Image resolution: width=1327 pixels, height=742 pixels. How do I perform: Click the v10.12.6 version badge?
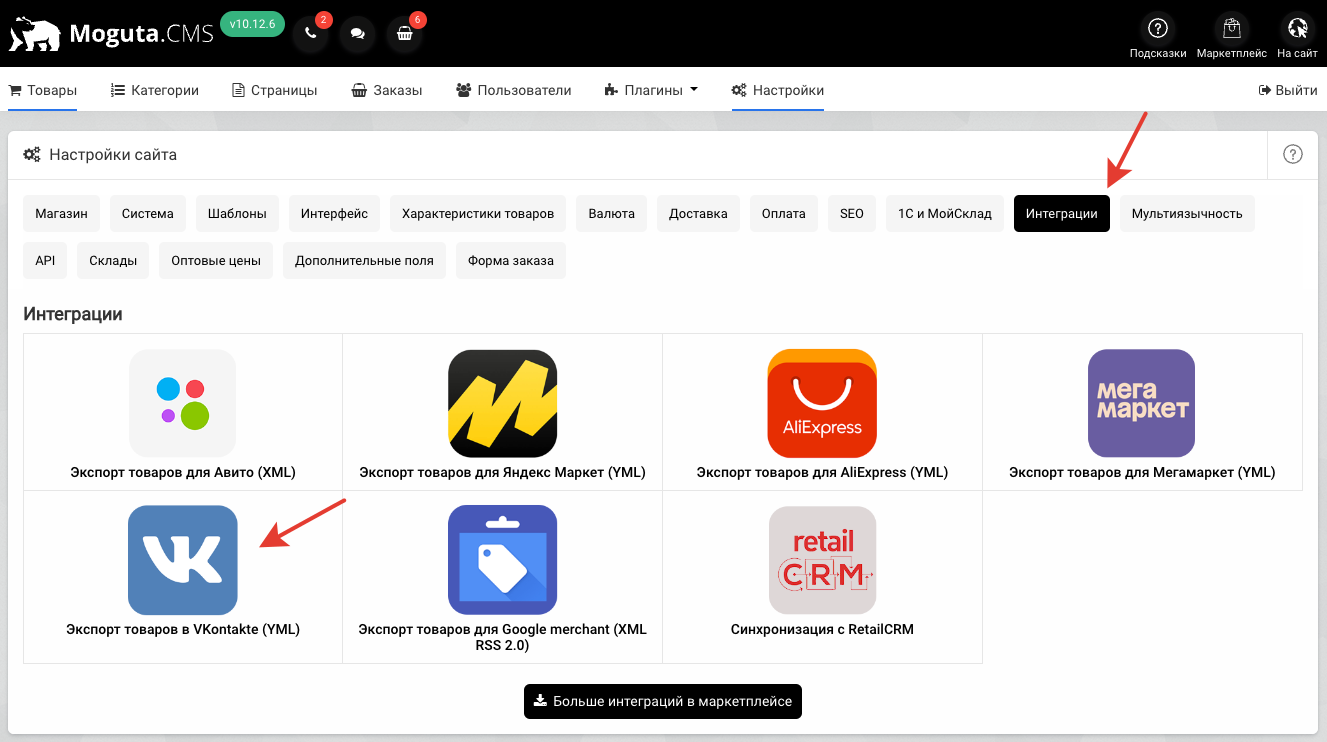(x=252, y=24)
